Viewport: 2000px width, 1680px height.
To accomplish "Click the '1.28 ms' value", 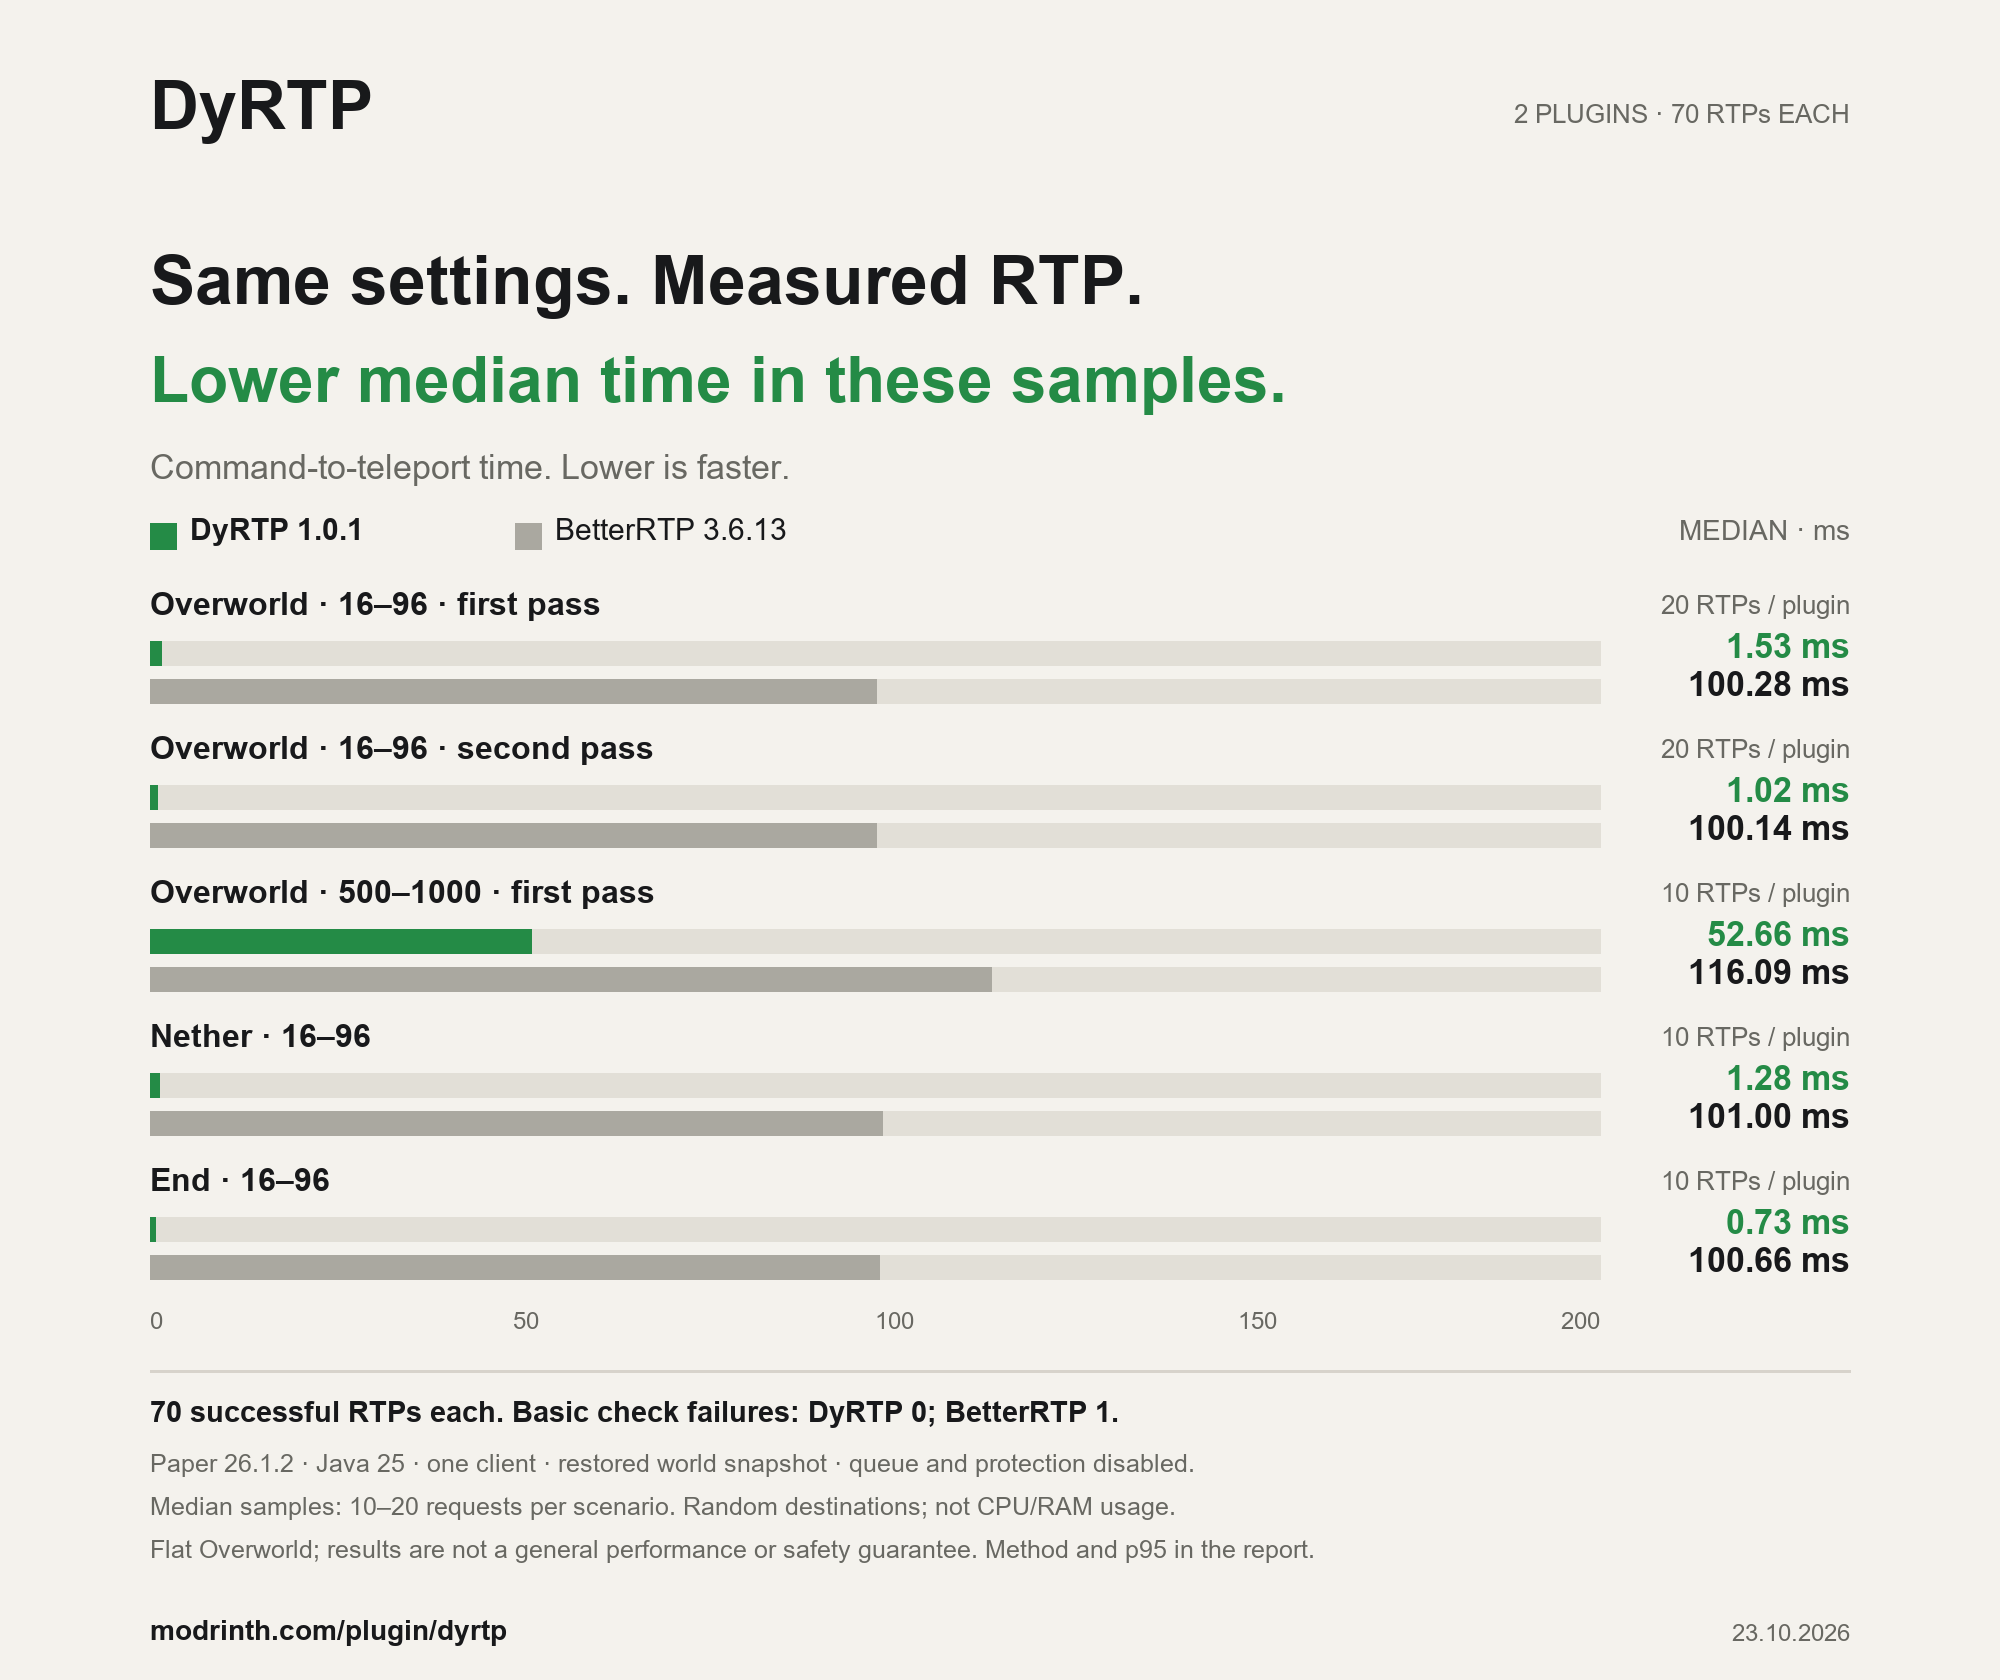I will (1788, 1078).
